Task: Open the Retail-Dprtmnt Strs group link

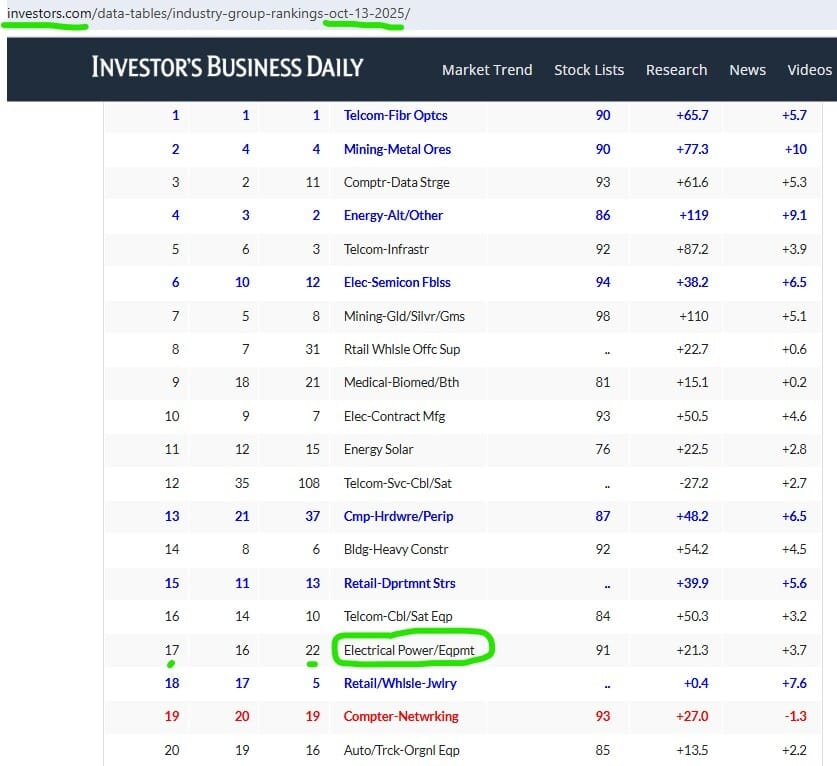Action: point(399,583)
